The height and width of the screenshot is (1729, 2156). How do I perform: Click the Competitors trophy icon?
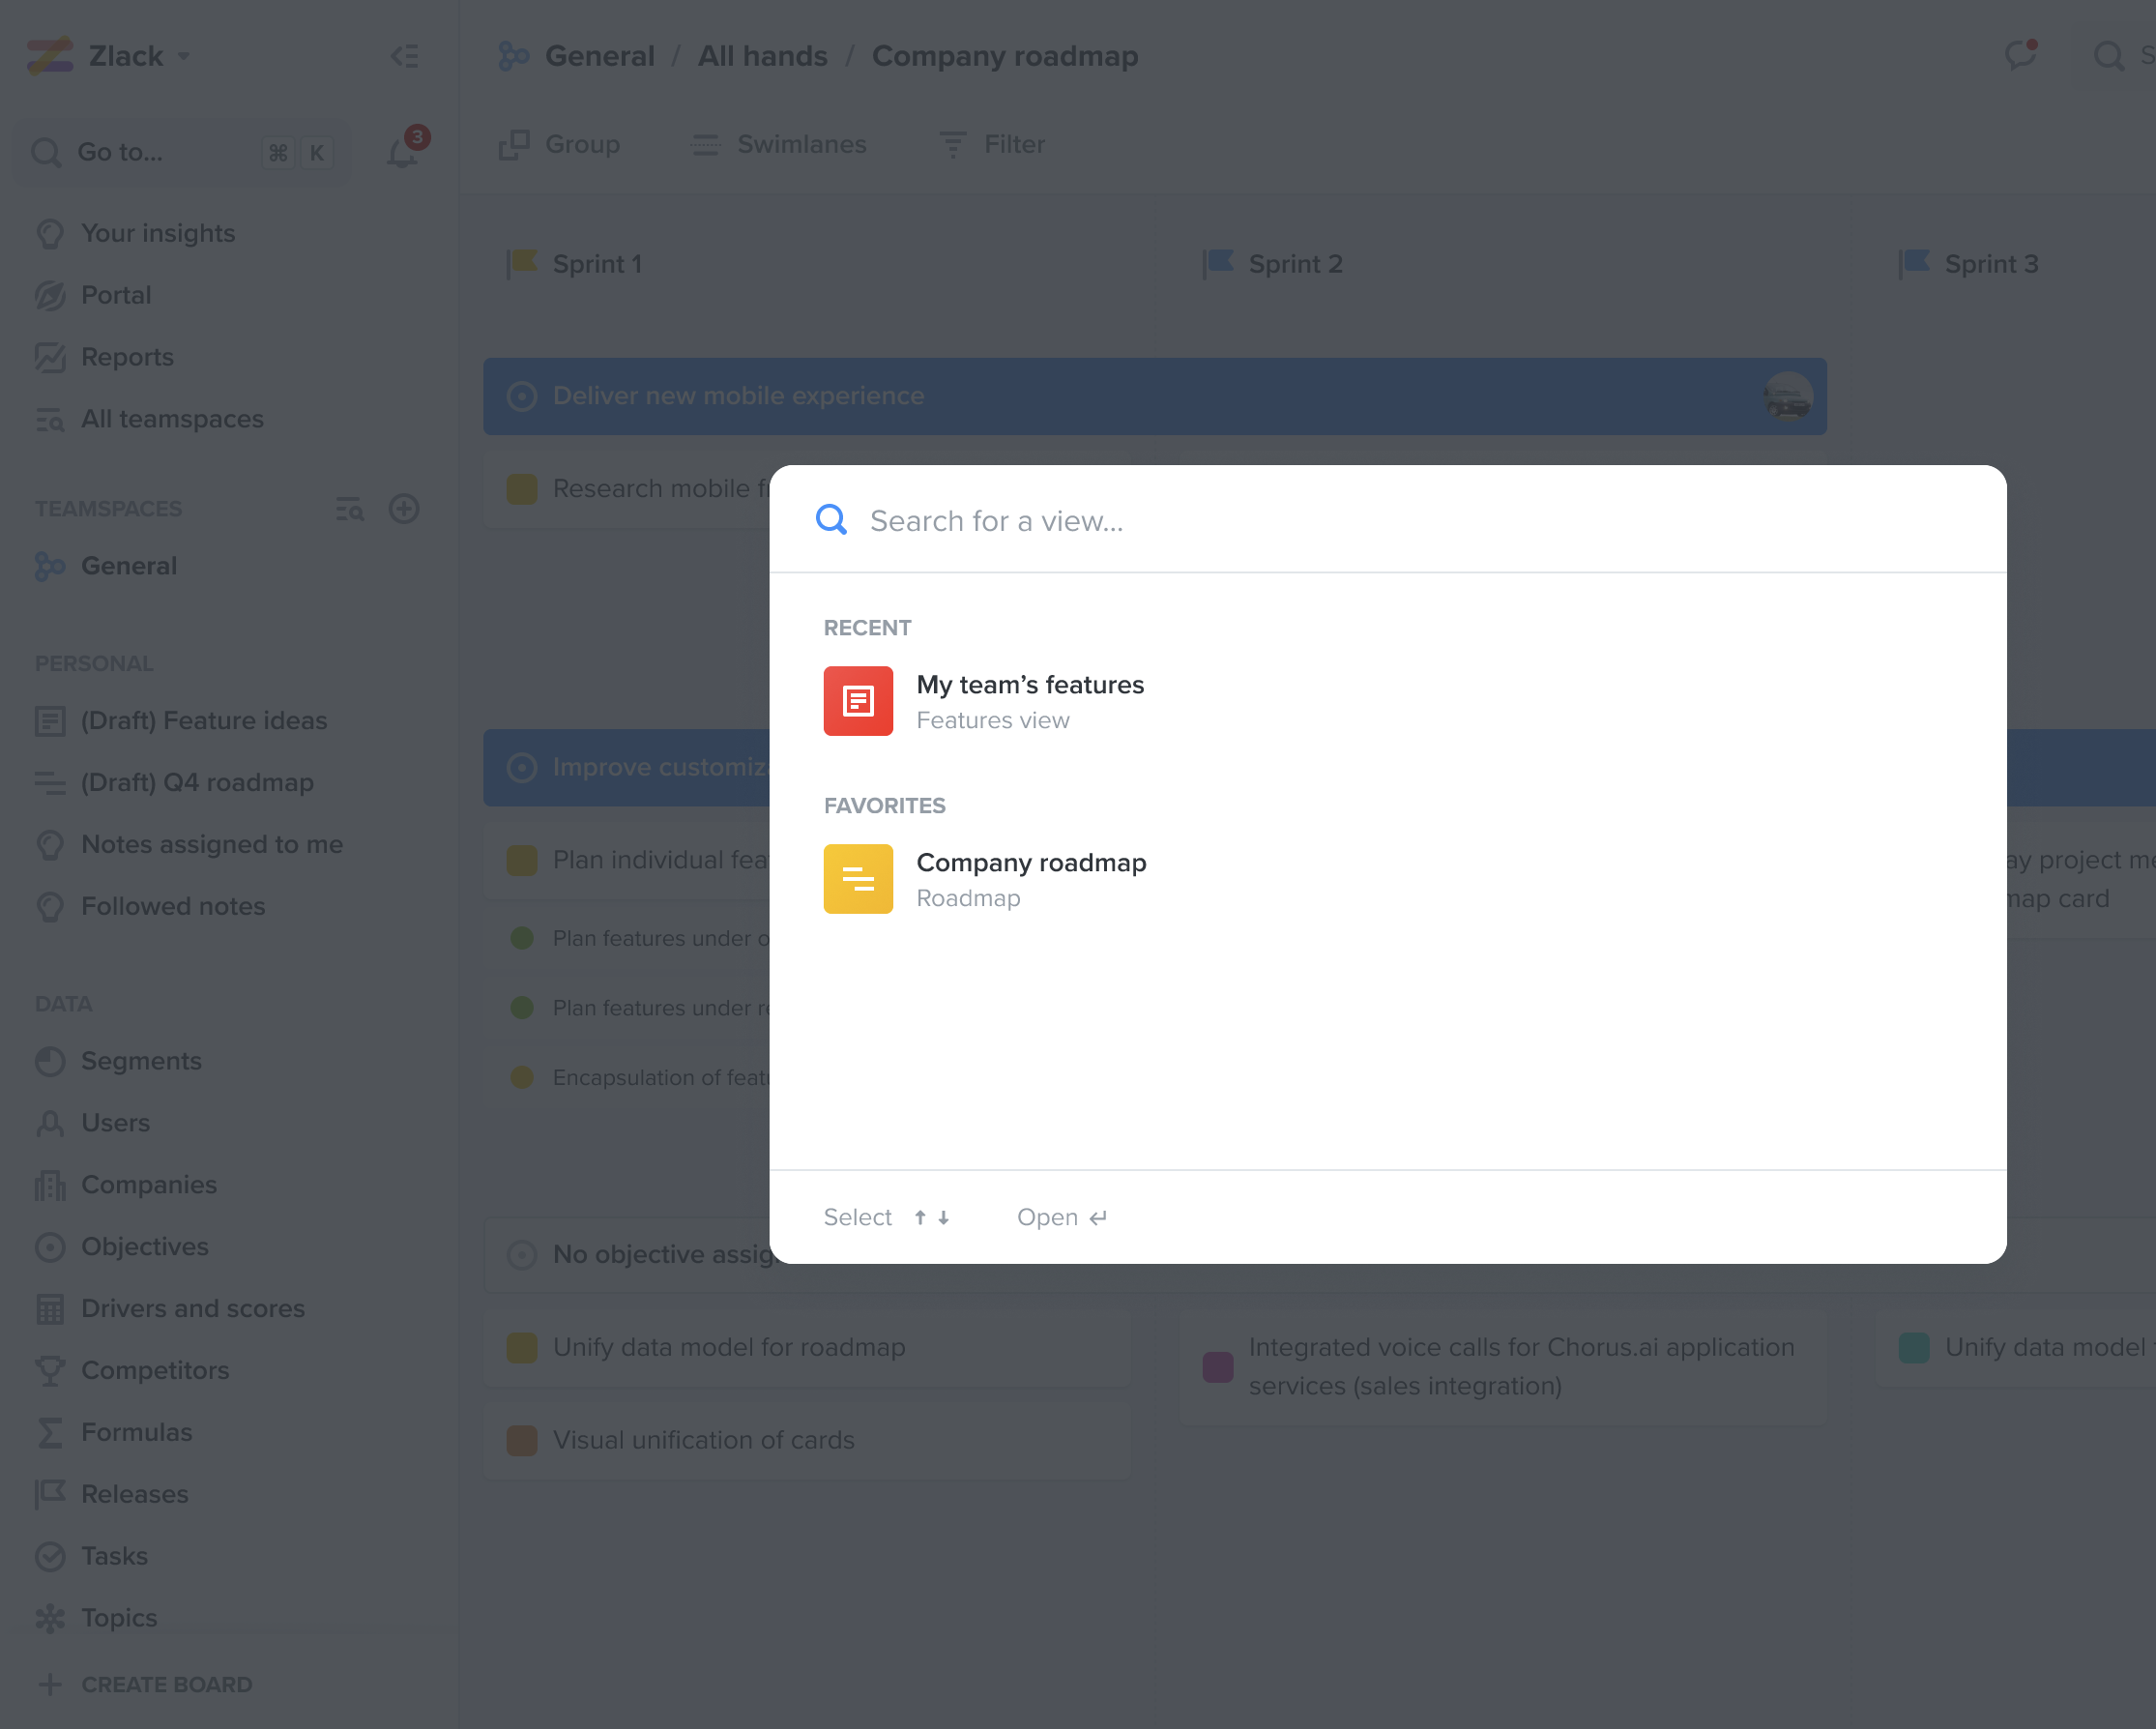(x=50, y=1371)
